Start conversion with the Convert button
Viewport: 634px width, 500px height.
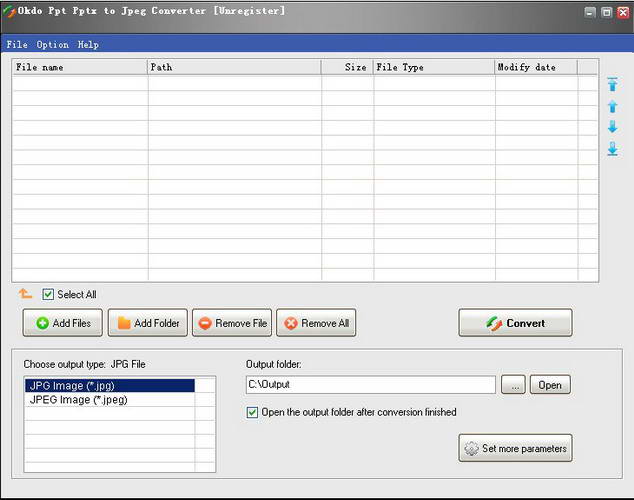click(x=516, y=323)
